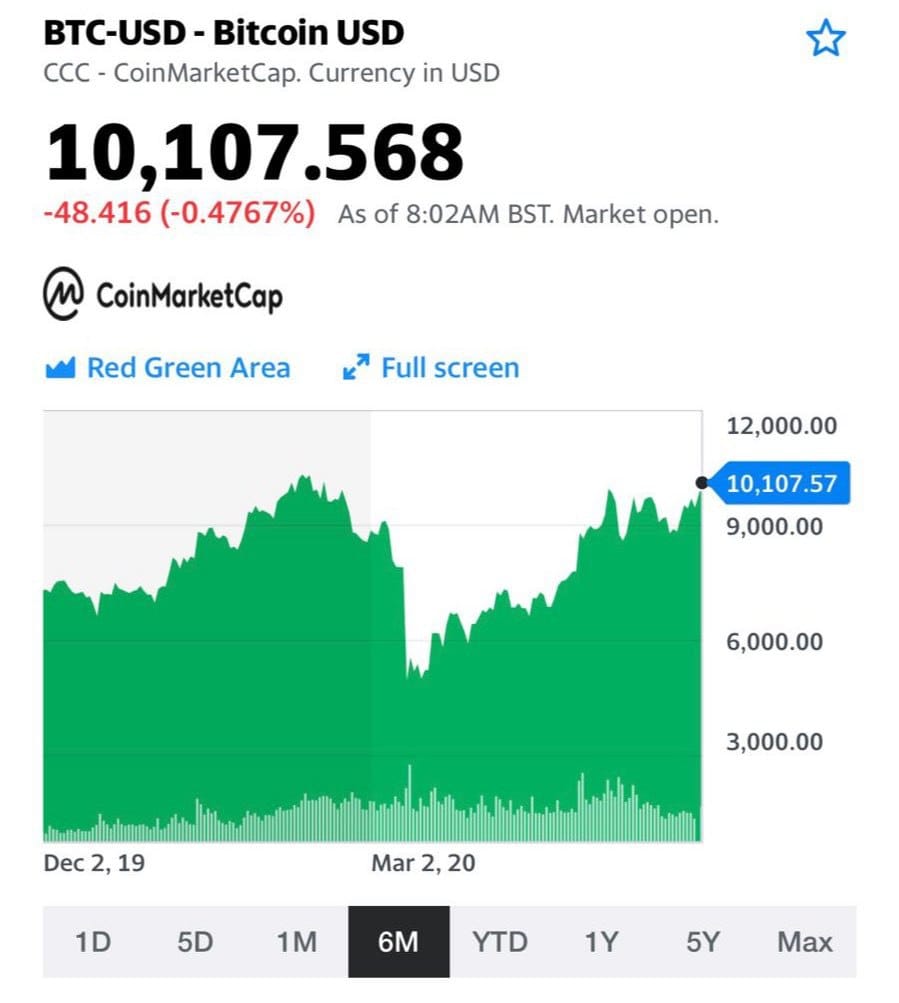Image resolution: width=899 pixels, height=1003 pixels.
Task: Click the 6,000.00 axis label
Action: [774, 642]
